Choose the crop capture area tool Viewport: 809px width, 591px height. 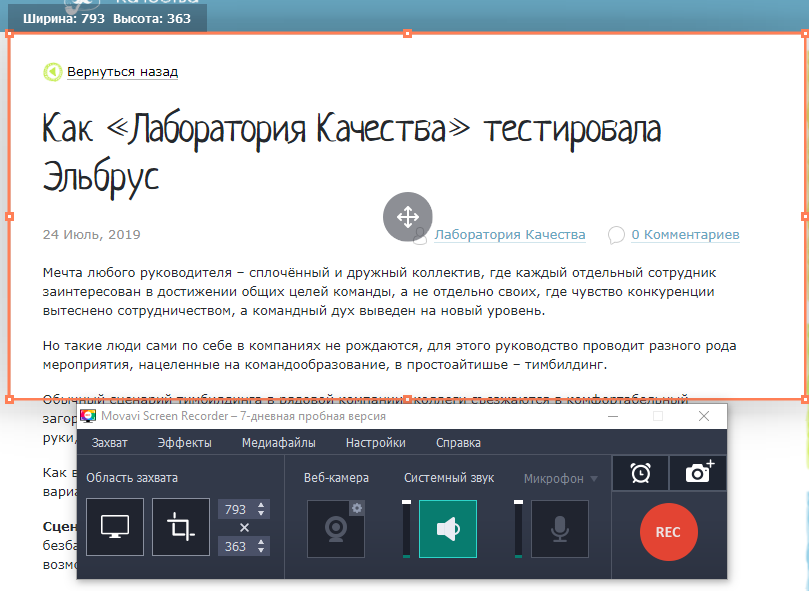tap(181, 527)
